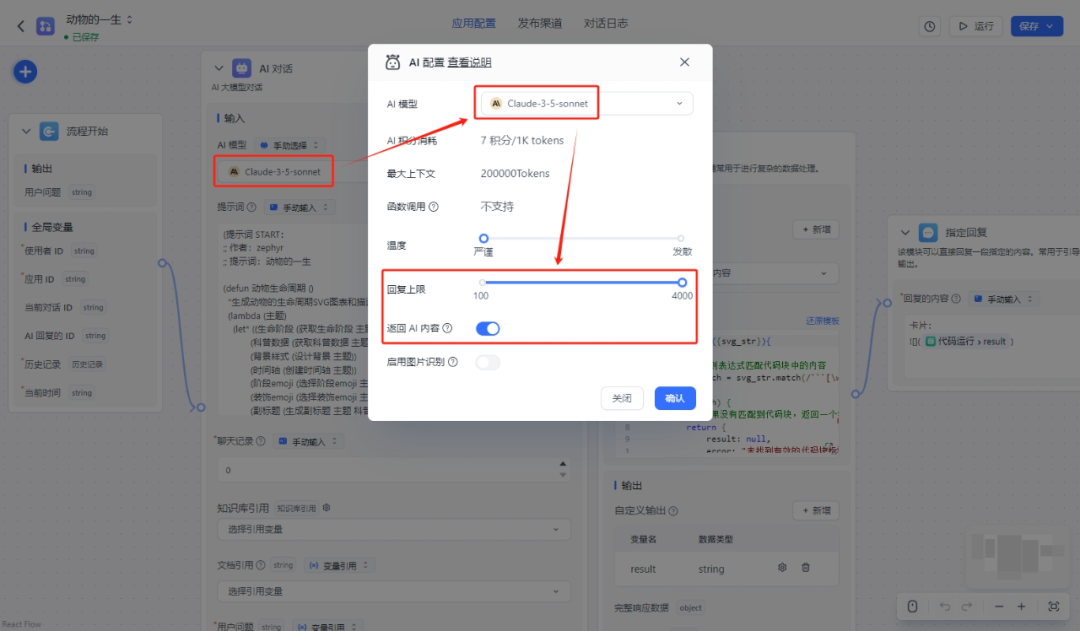This screenshot has height=631, width=1080.
Task: Click the 代码运行 > result variable tag
Action: (x=966, y=342)
